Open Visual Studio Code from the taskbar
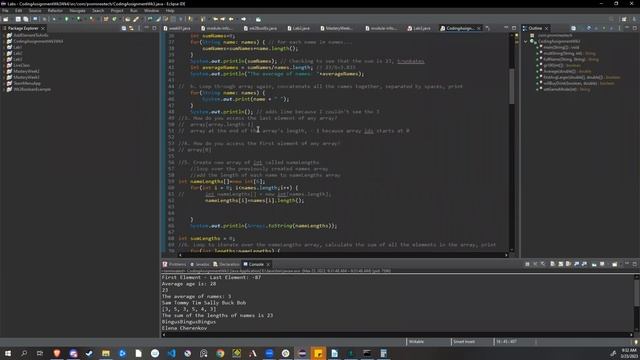This screenshot has height=360, width=640. point(171,353)
